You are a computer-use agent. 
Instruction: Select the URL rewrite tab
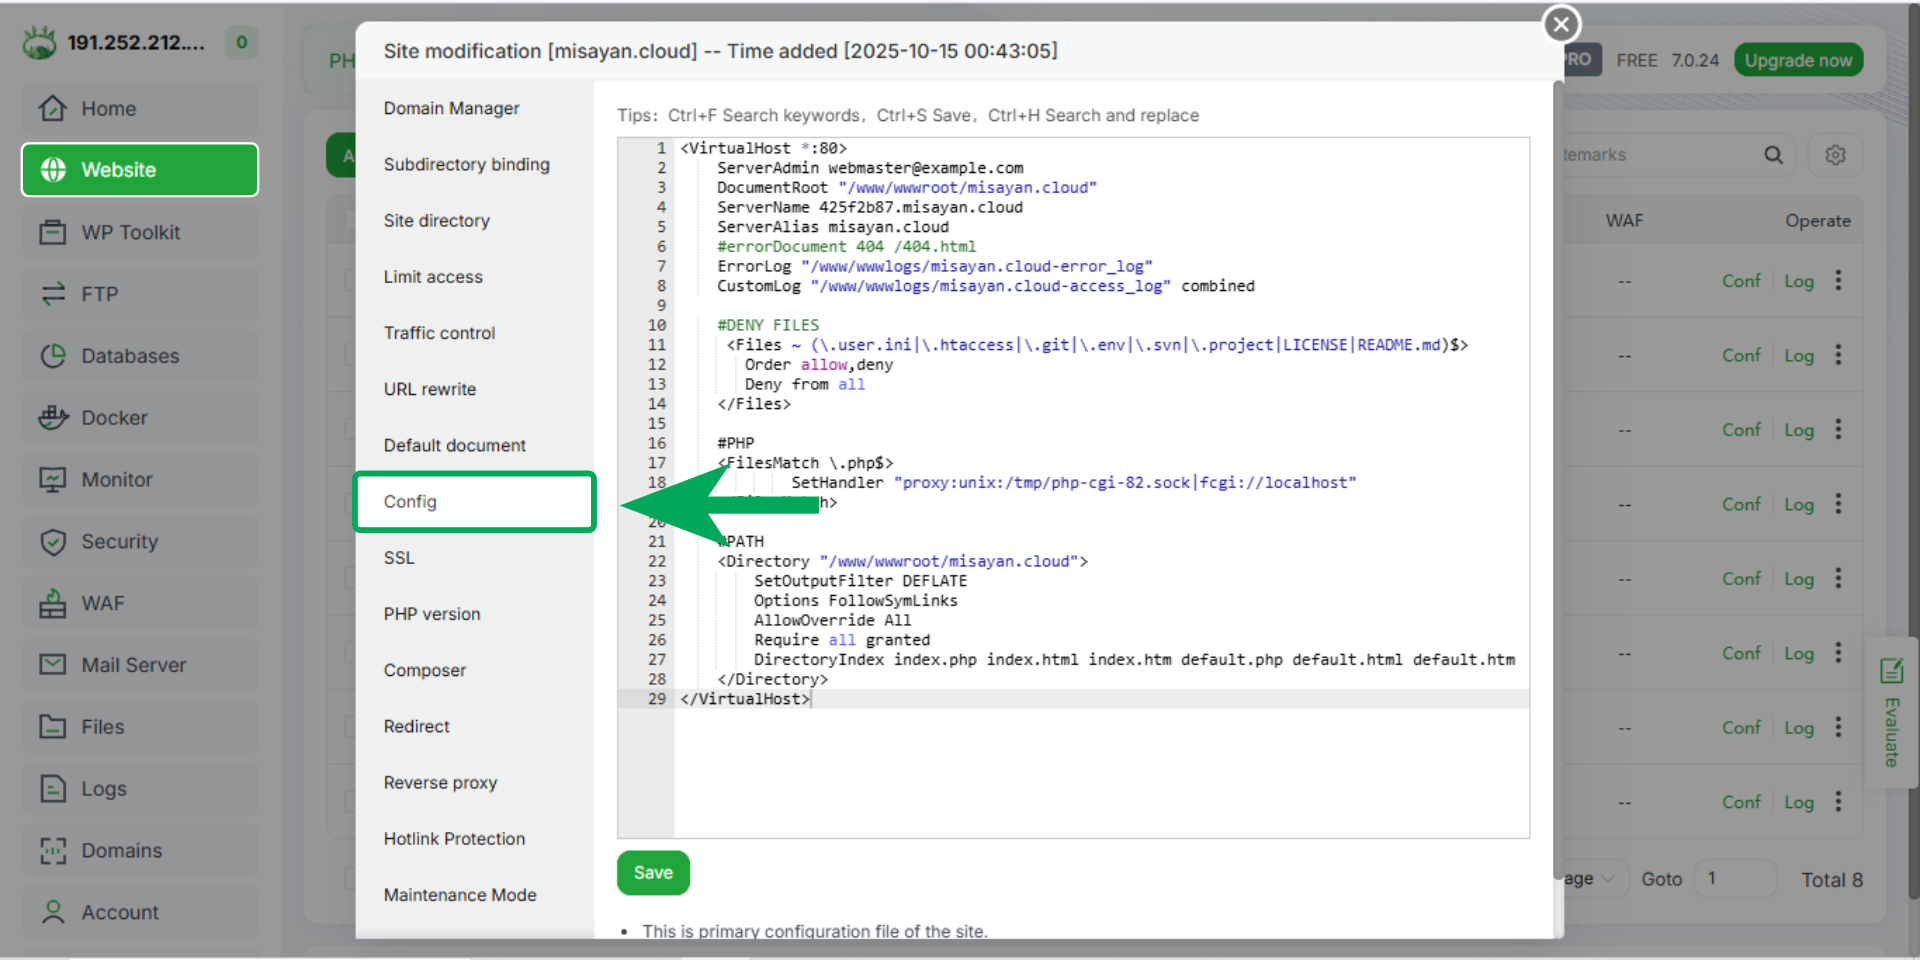[430, 389]
